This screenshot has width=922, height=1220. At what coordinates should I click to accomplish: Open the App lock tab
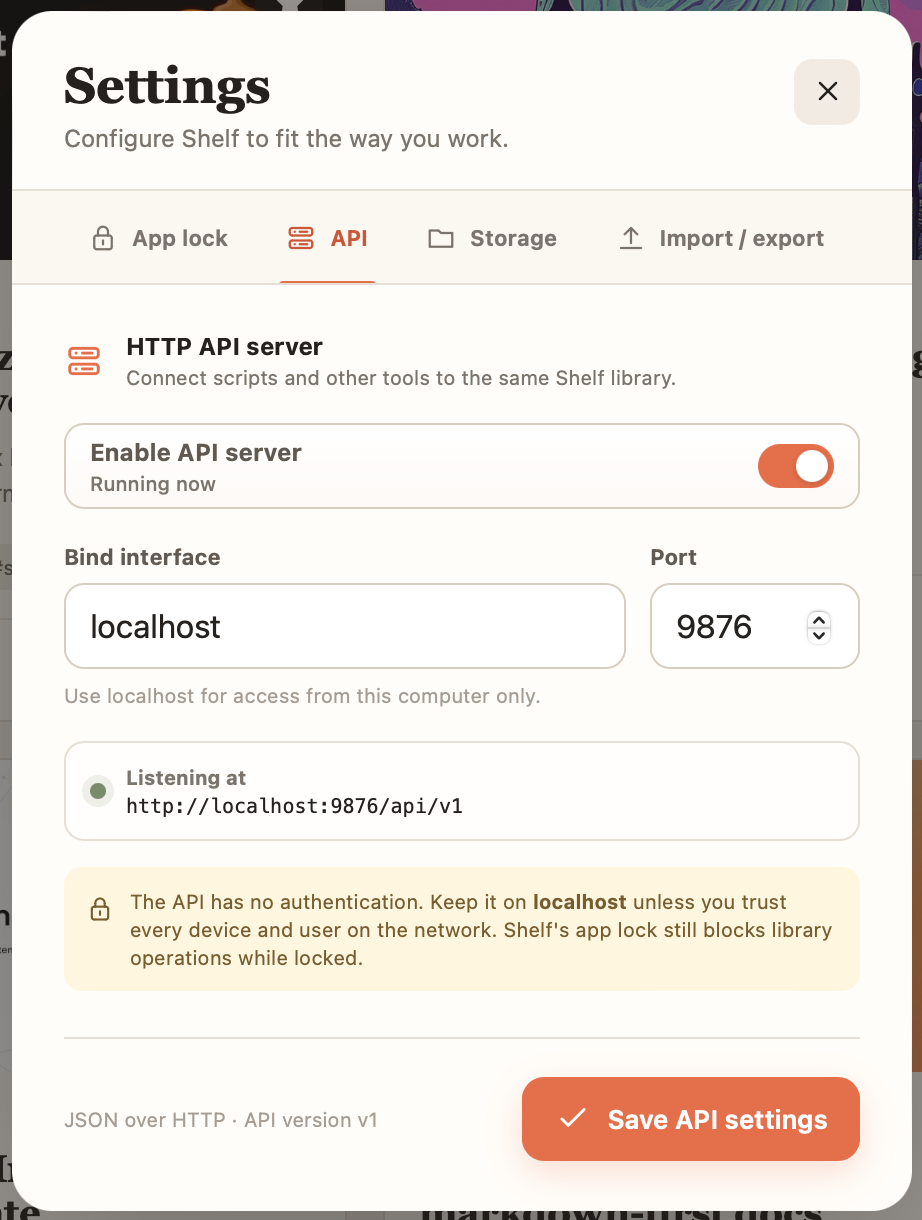click(x=160, y=238)
